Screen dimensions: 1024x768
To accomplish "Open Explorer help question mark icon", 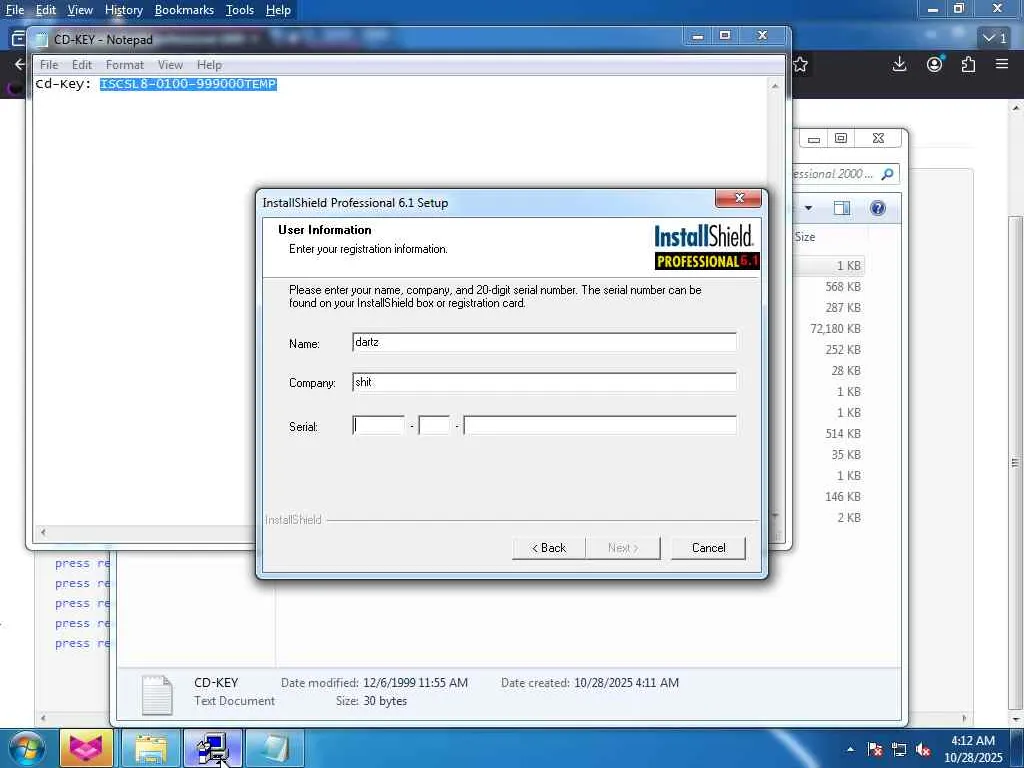I will tap(878, 208).
